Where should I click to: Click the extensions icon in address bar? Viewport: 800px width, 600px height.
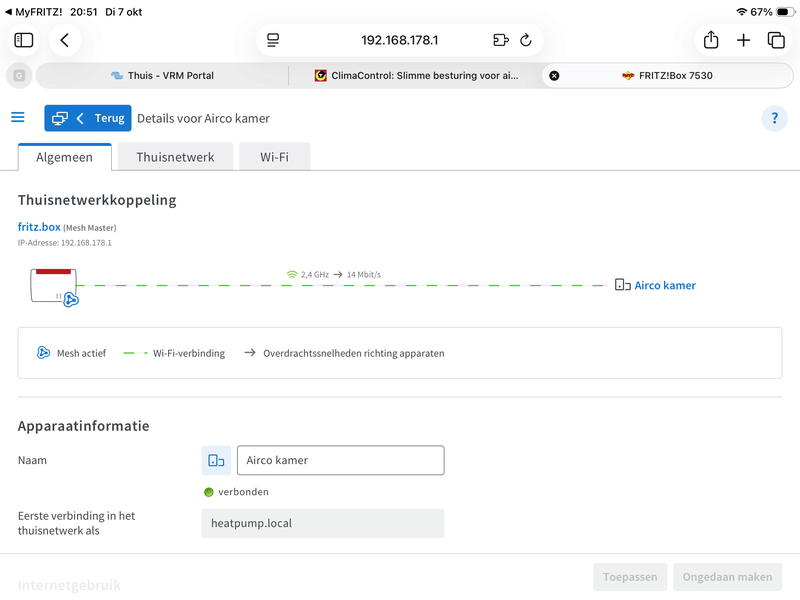point(501,40)
